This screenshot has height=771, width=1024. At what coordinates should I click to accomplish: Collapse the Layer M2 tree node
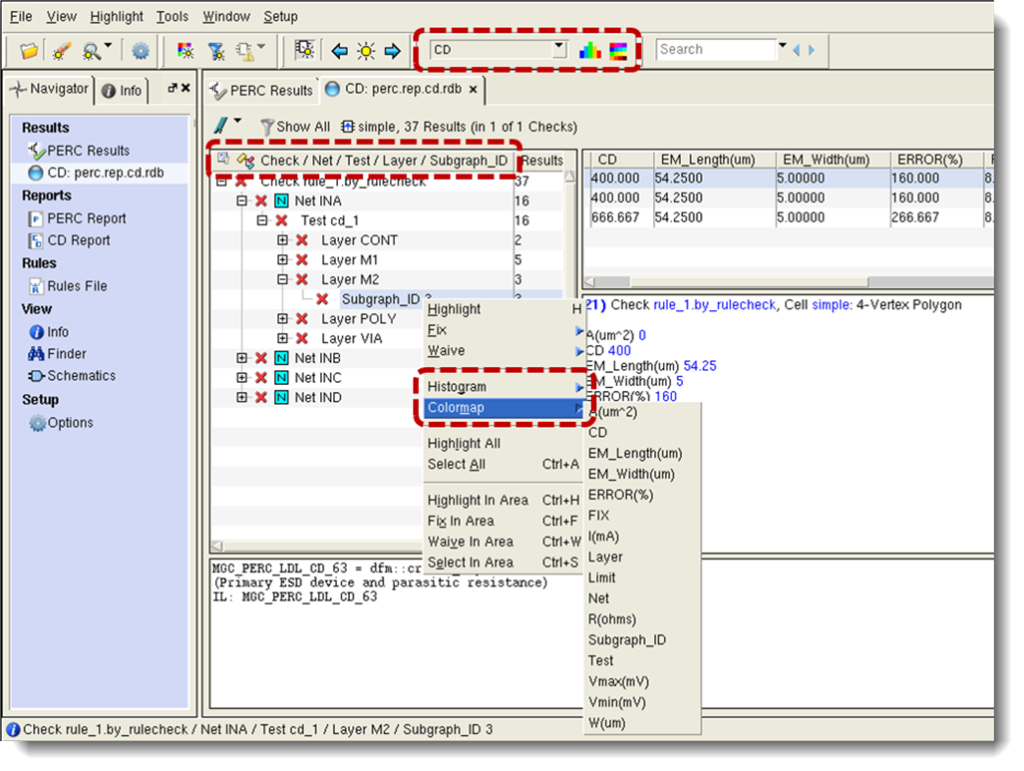282,279
